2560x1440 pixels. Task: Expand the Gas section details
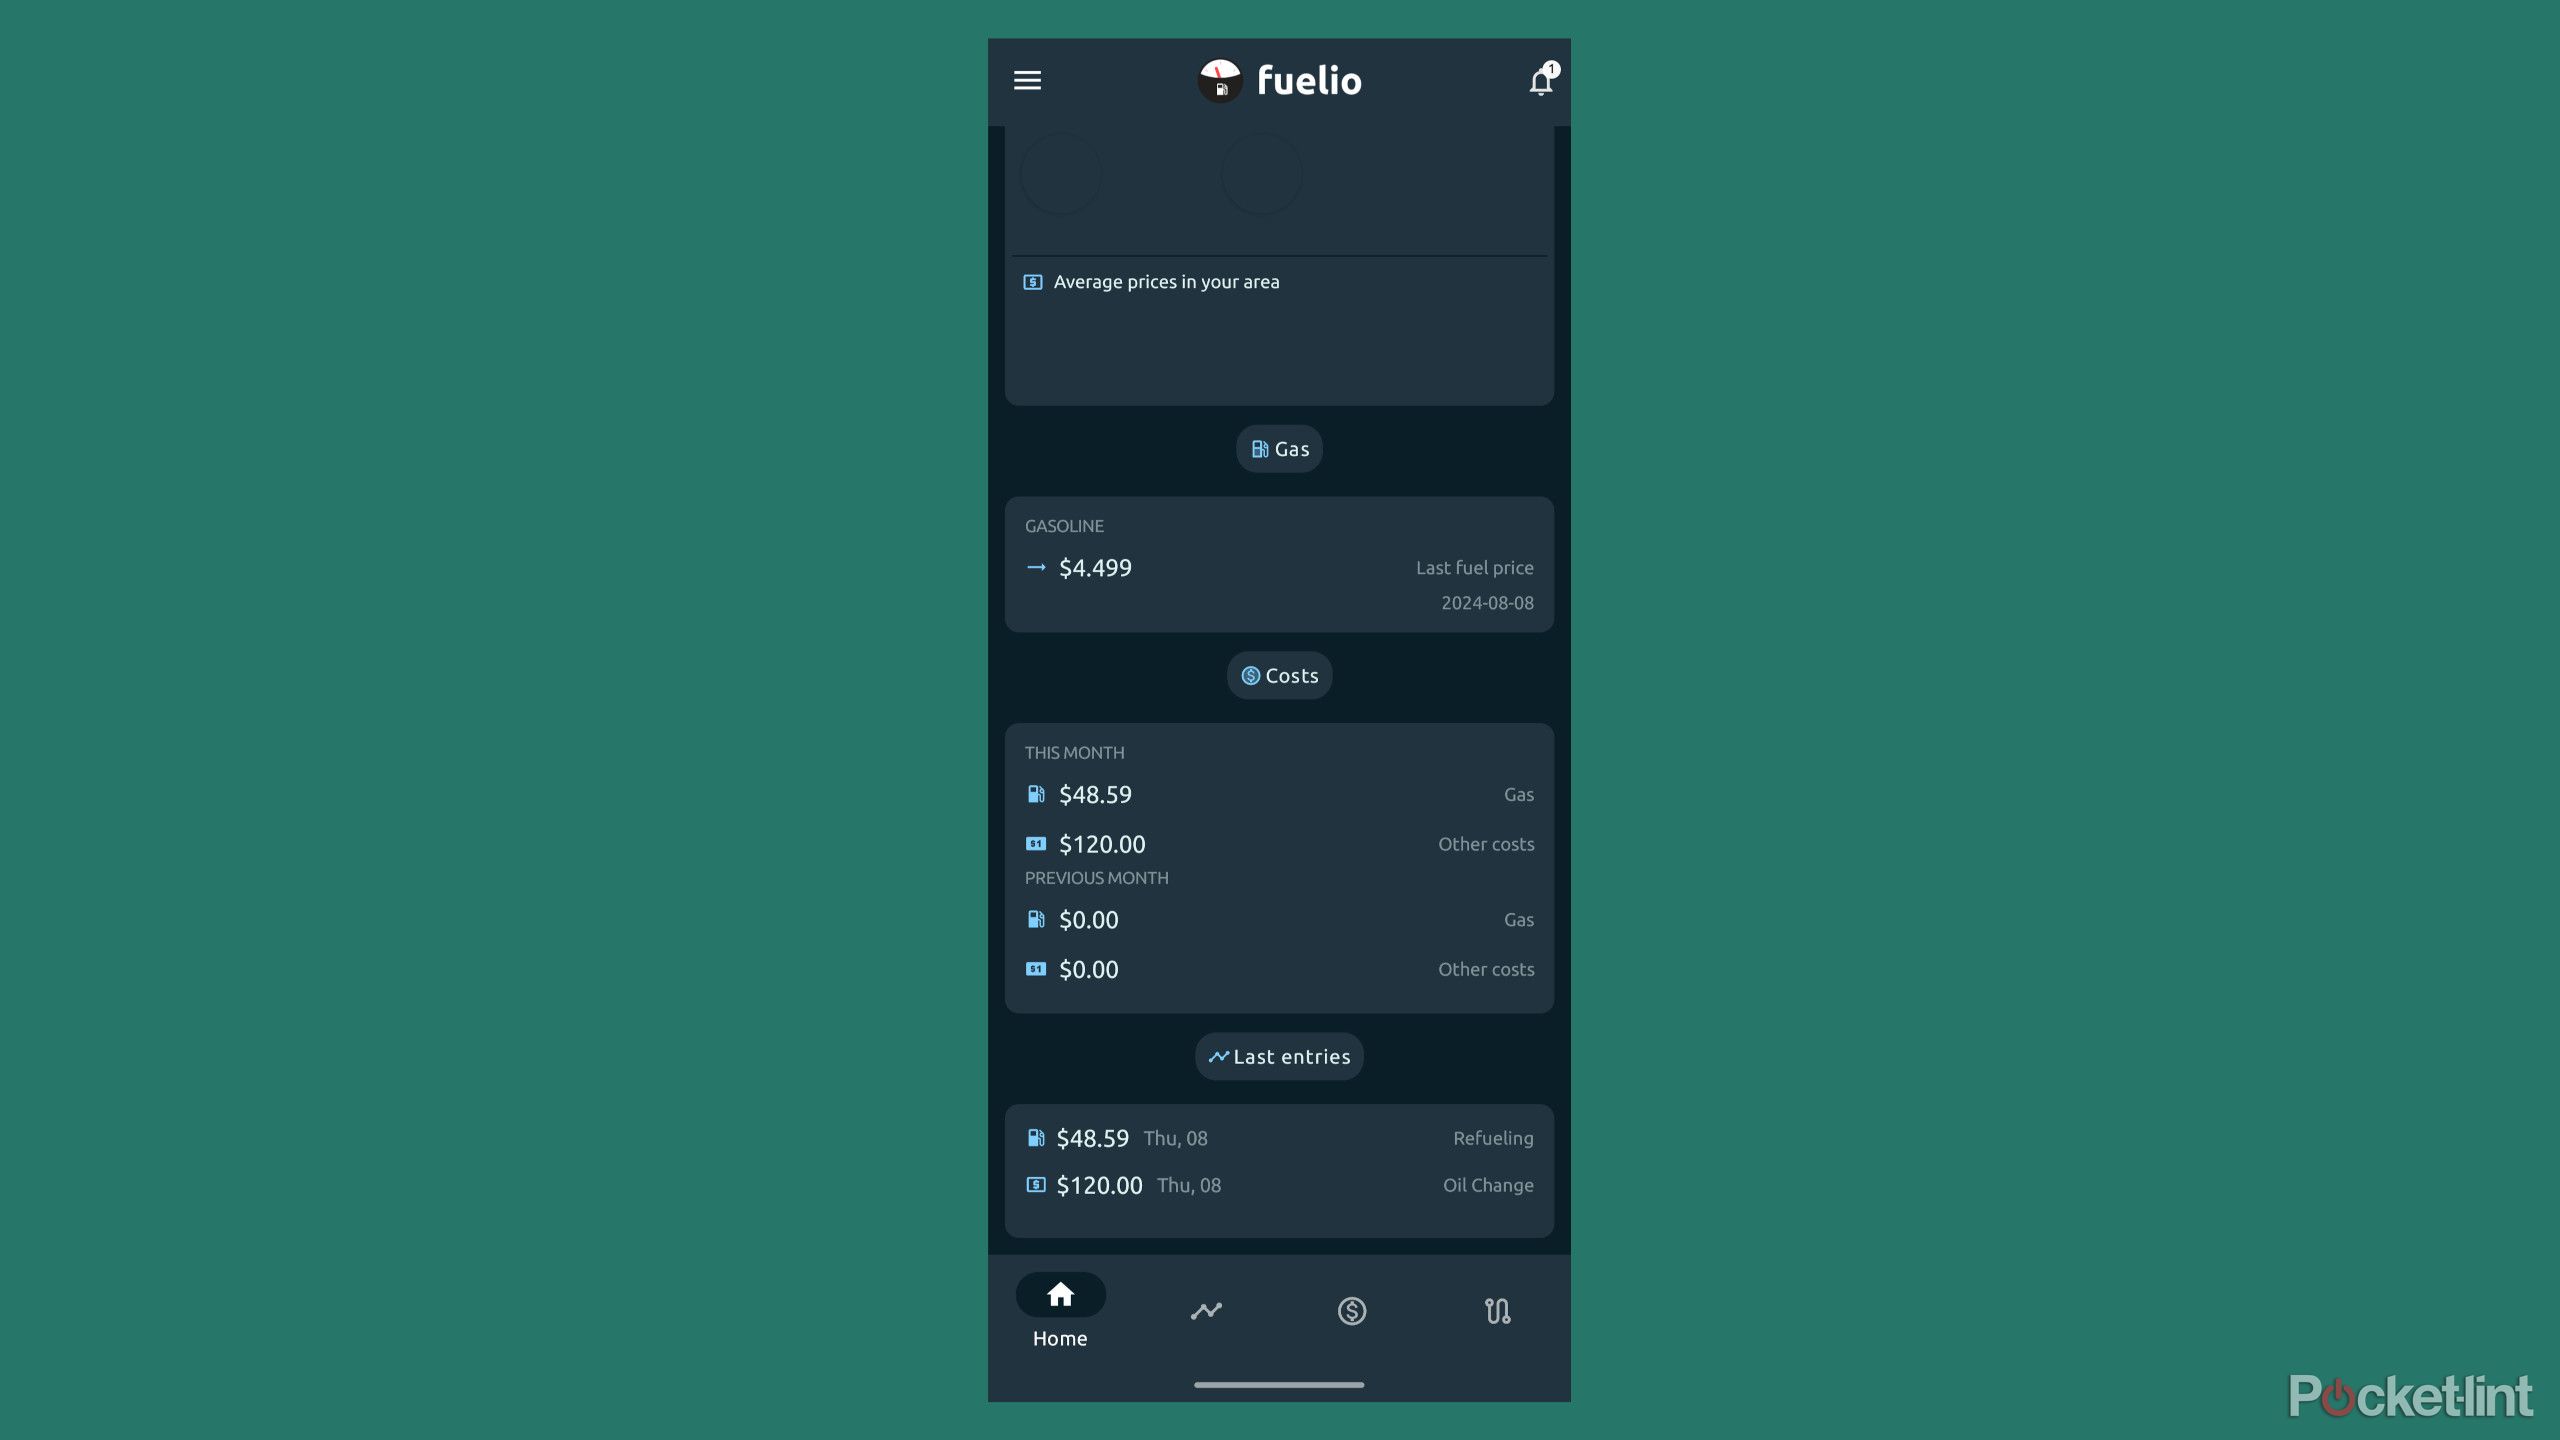pyautogui.click(x=1278, y=448)
